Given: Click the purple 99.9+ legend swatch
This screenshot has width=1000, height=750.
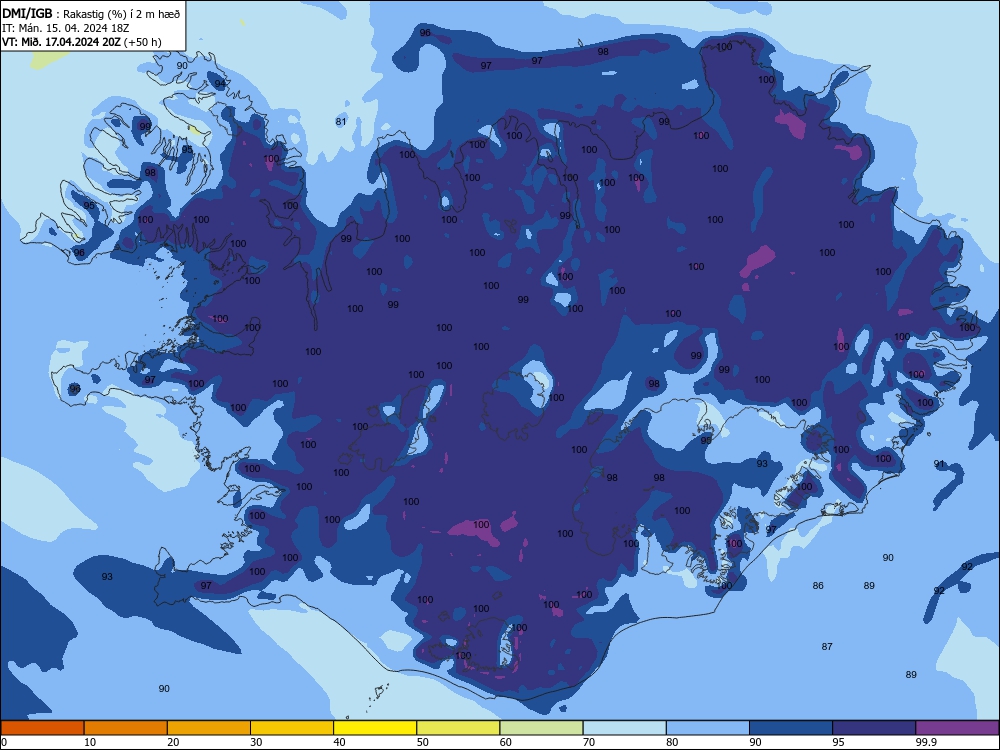Looking at the screenshot, I should 957,728.
